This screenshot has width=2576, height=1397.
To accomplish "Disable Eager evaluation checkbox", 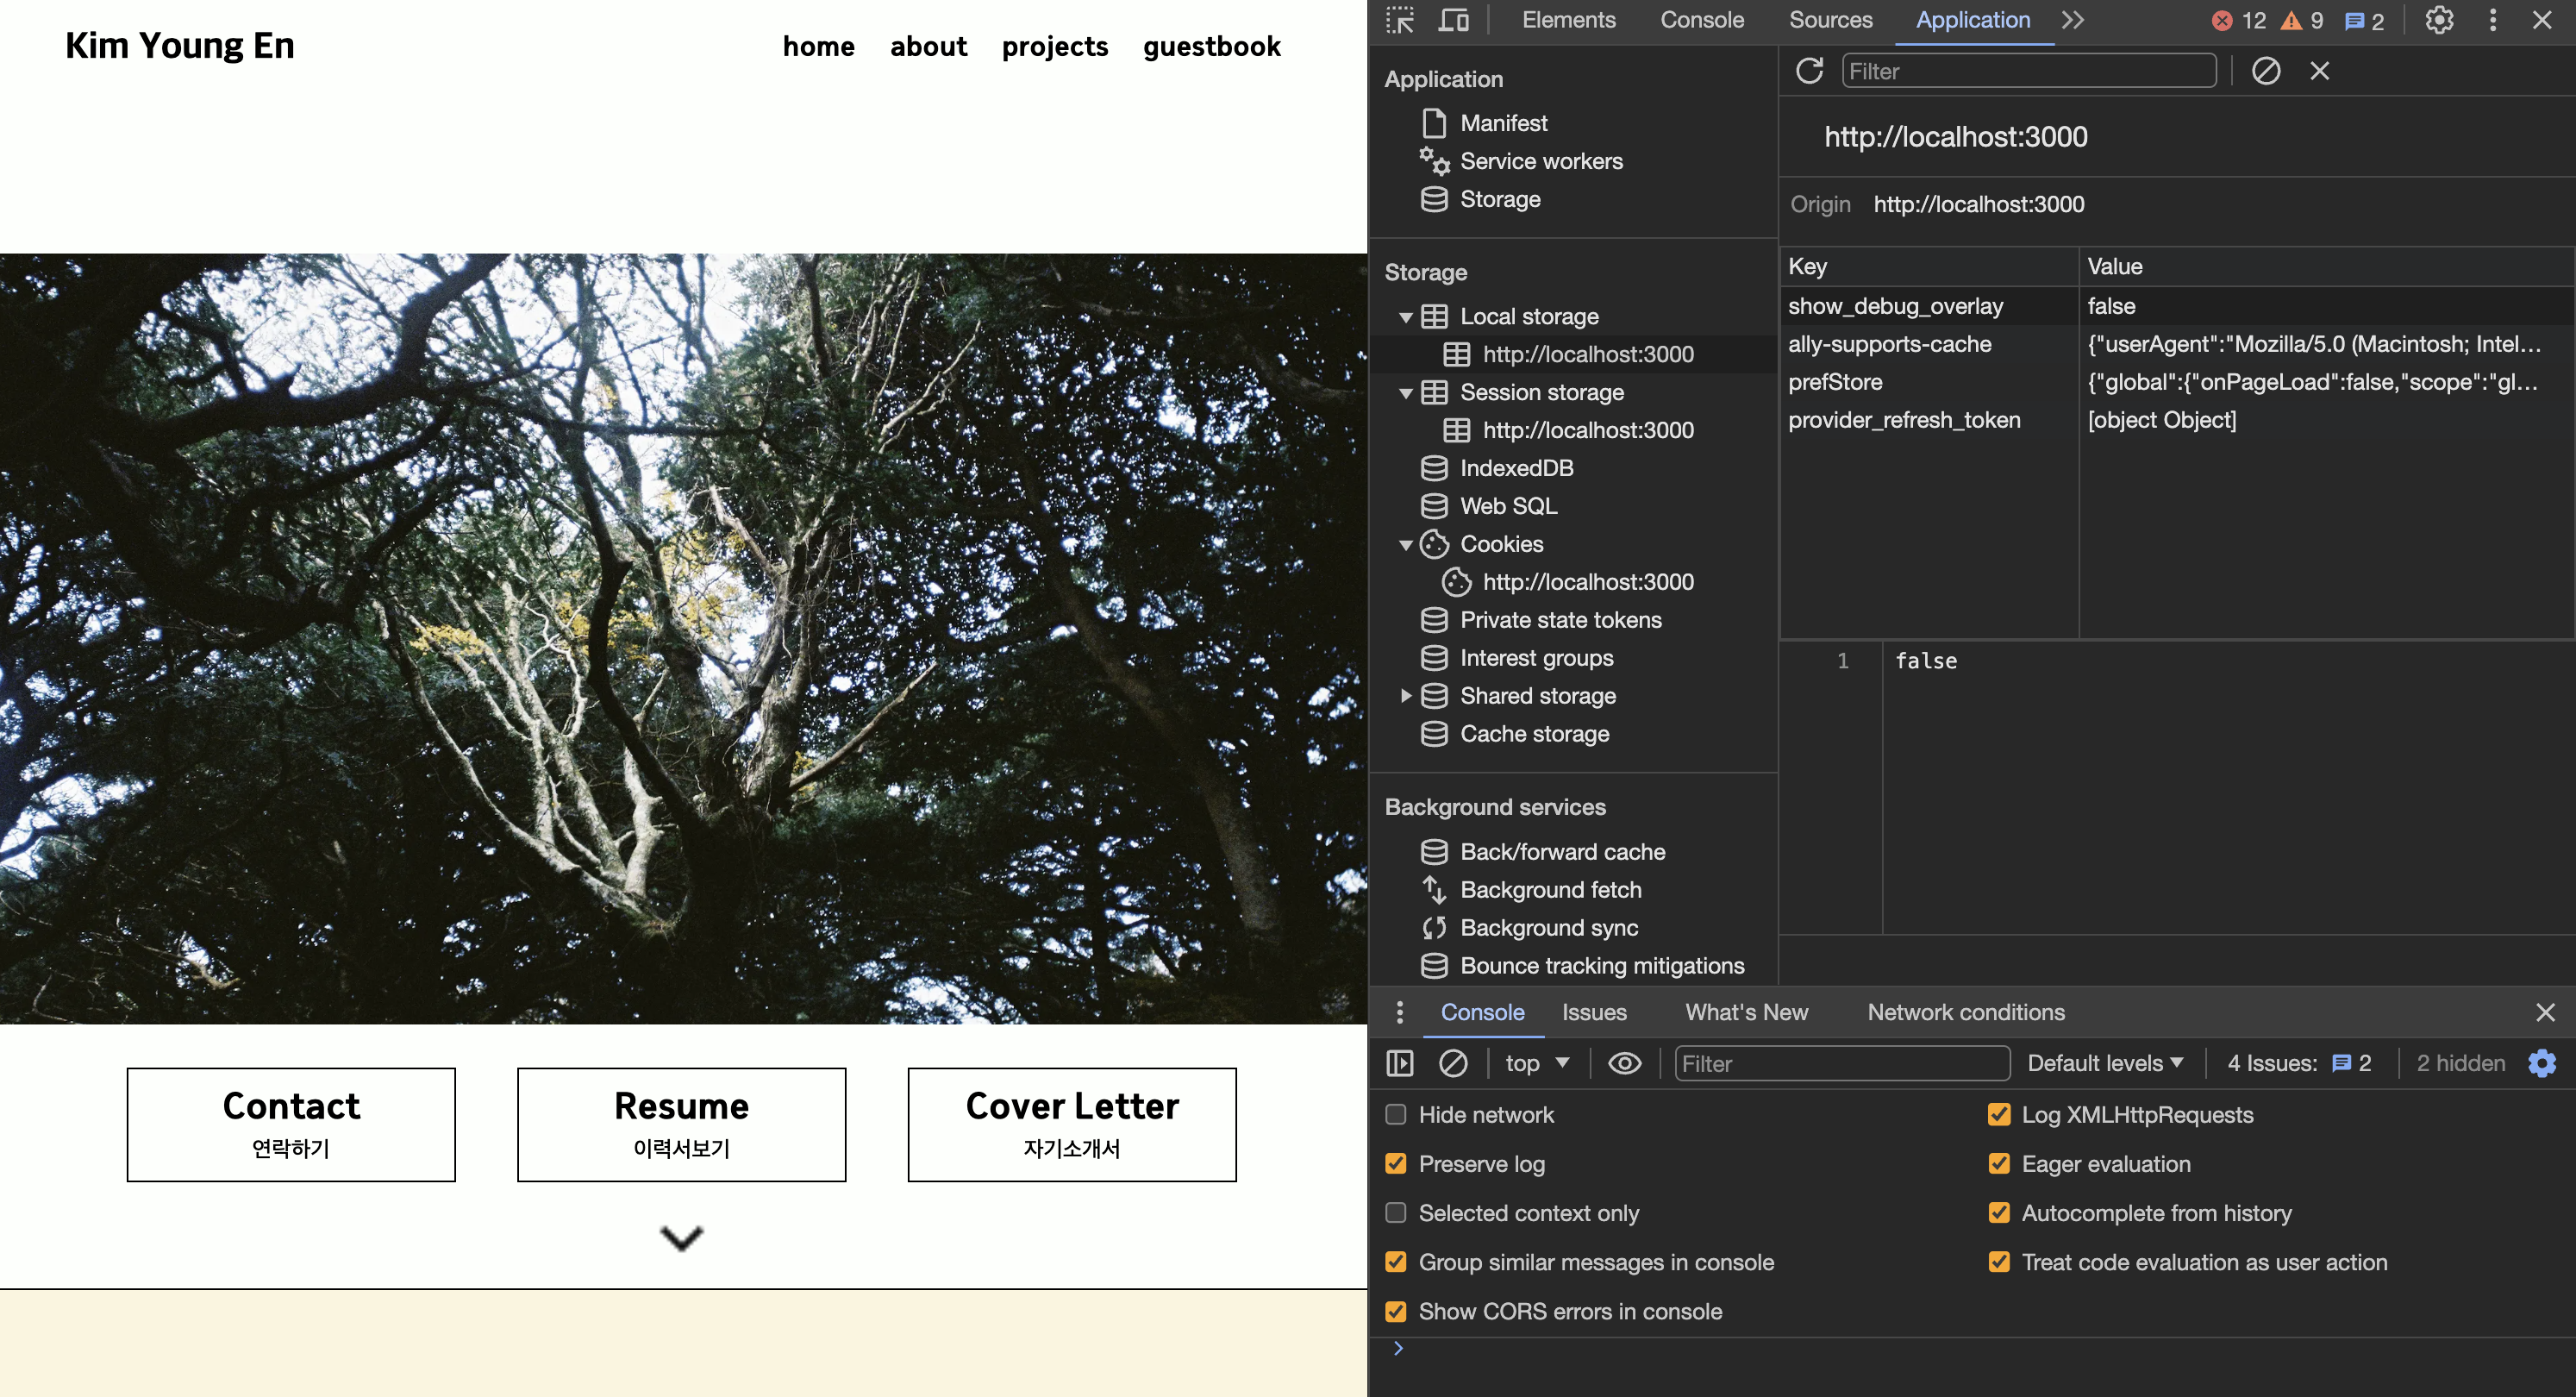I will click(x=1998, y=1163).
